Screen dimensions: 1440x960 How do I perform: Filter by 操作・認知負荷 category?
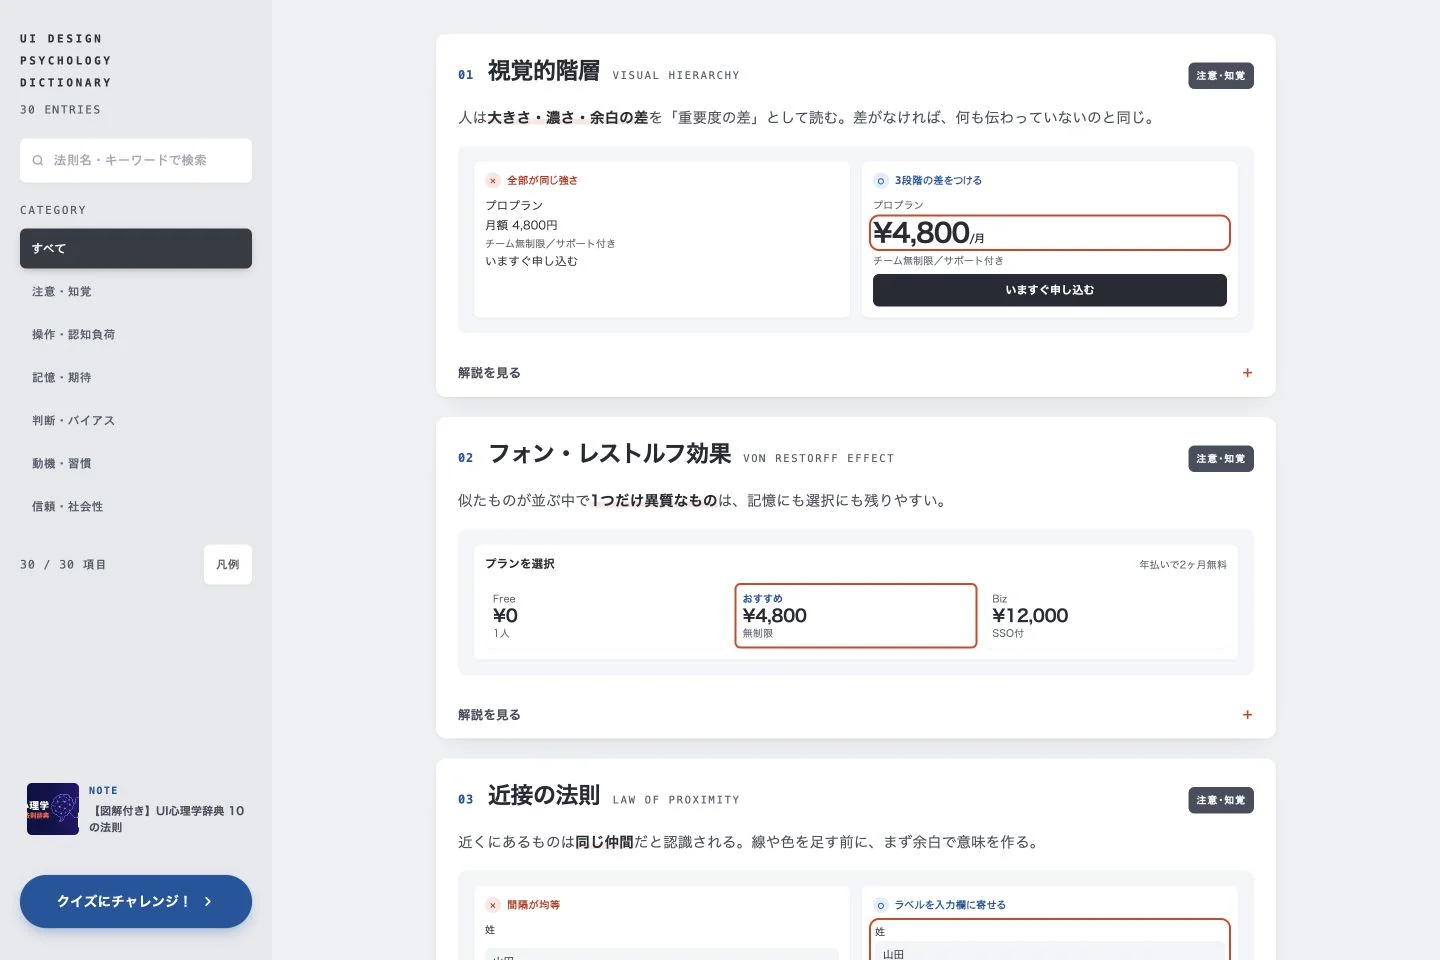pyautogui.click(x=136, y=334)
